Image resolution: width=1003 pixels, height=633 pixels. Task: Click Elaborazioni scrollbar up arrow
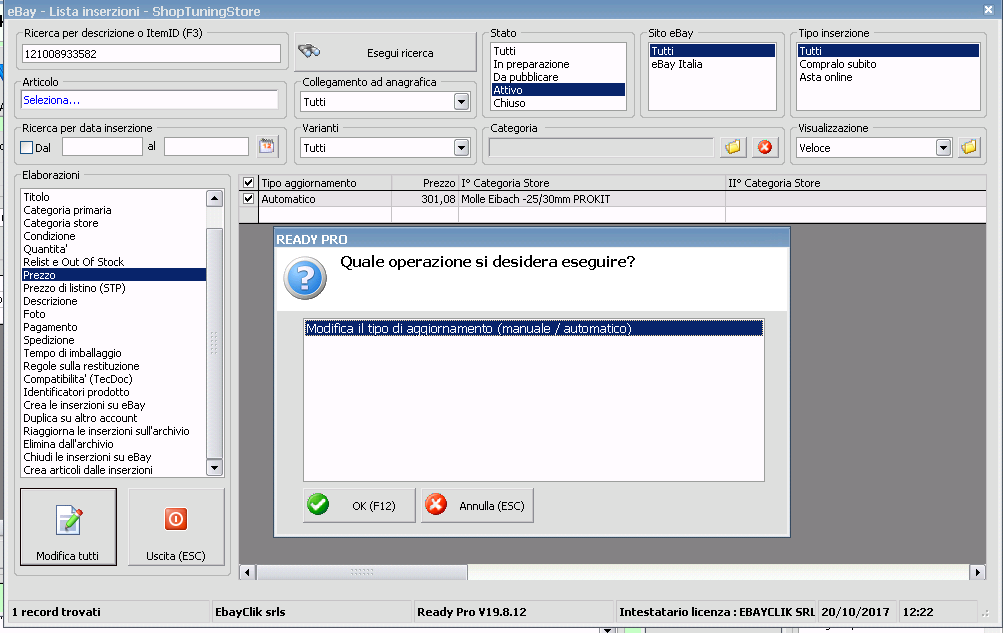click(x=214, y=198)
